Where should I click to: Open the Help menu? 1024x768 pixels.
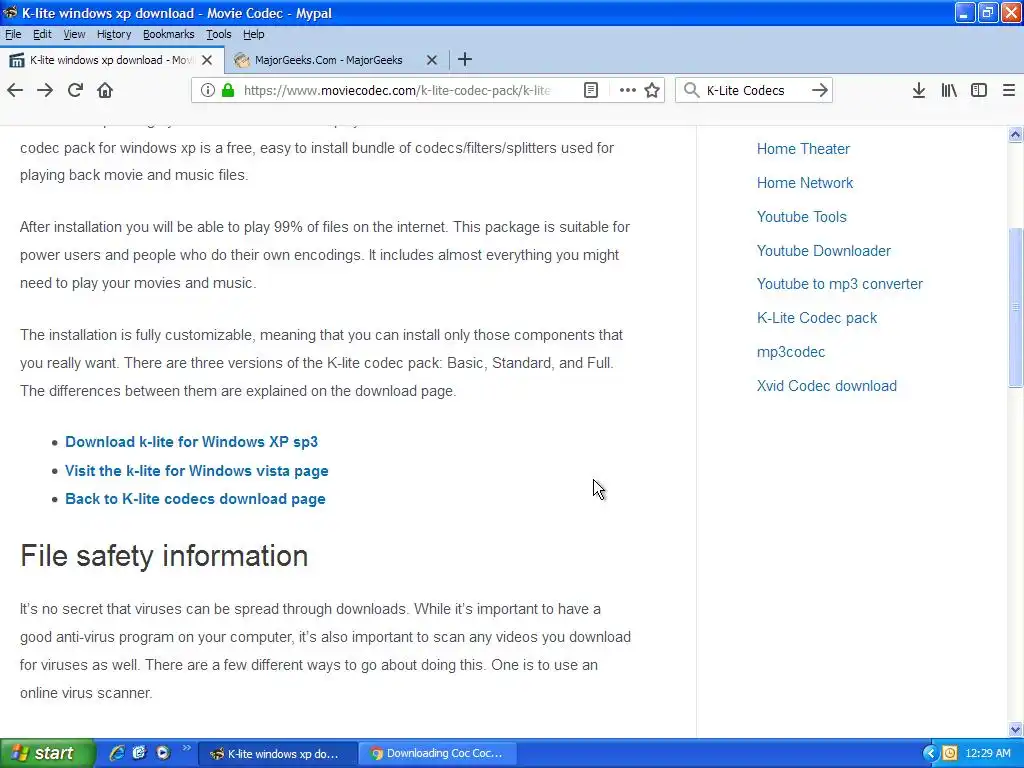(253, 34)
